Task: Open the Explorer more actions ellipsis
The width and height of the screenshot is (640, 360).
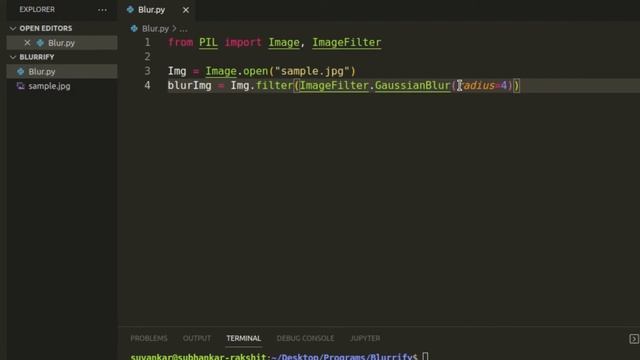Action: [x=102, y=10]
